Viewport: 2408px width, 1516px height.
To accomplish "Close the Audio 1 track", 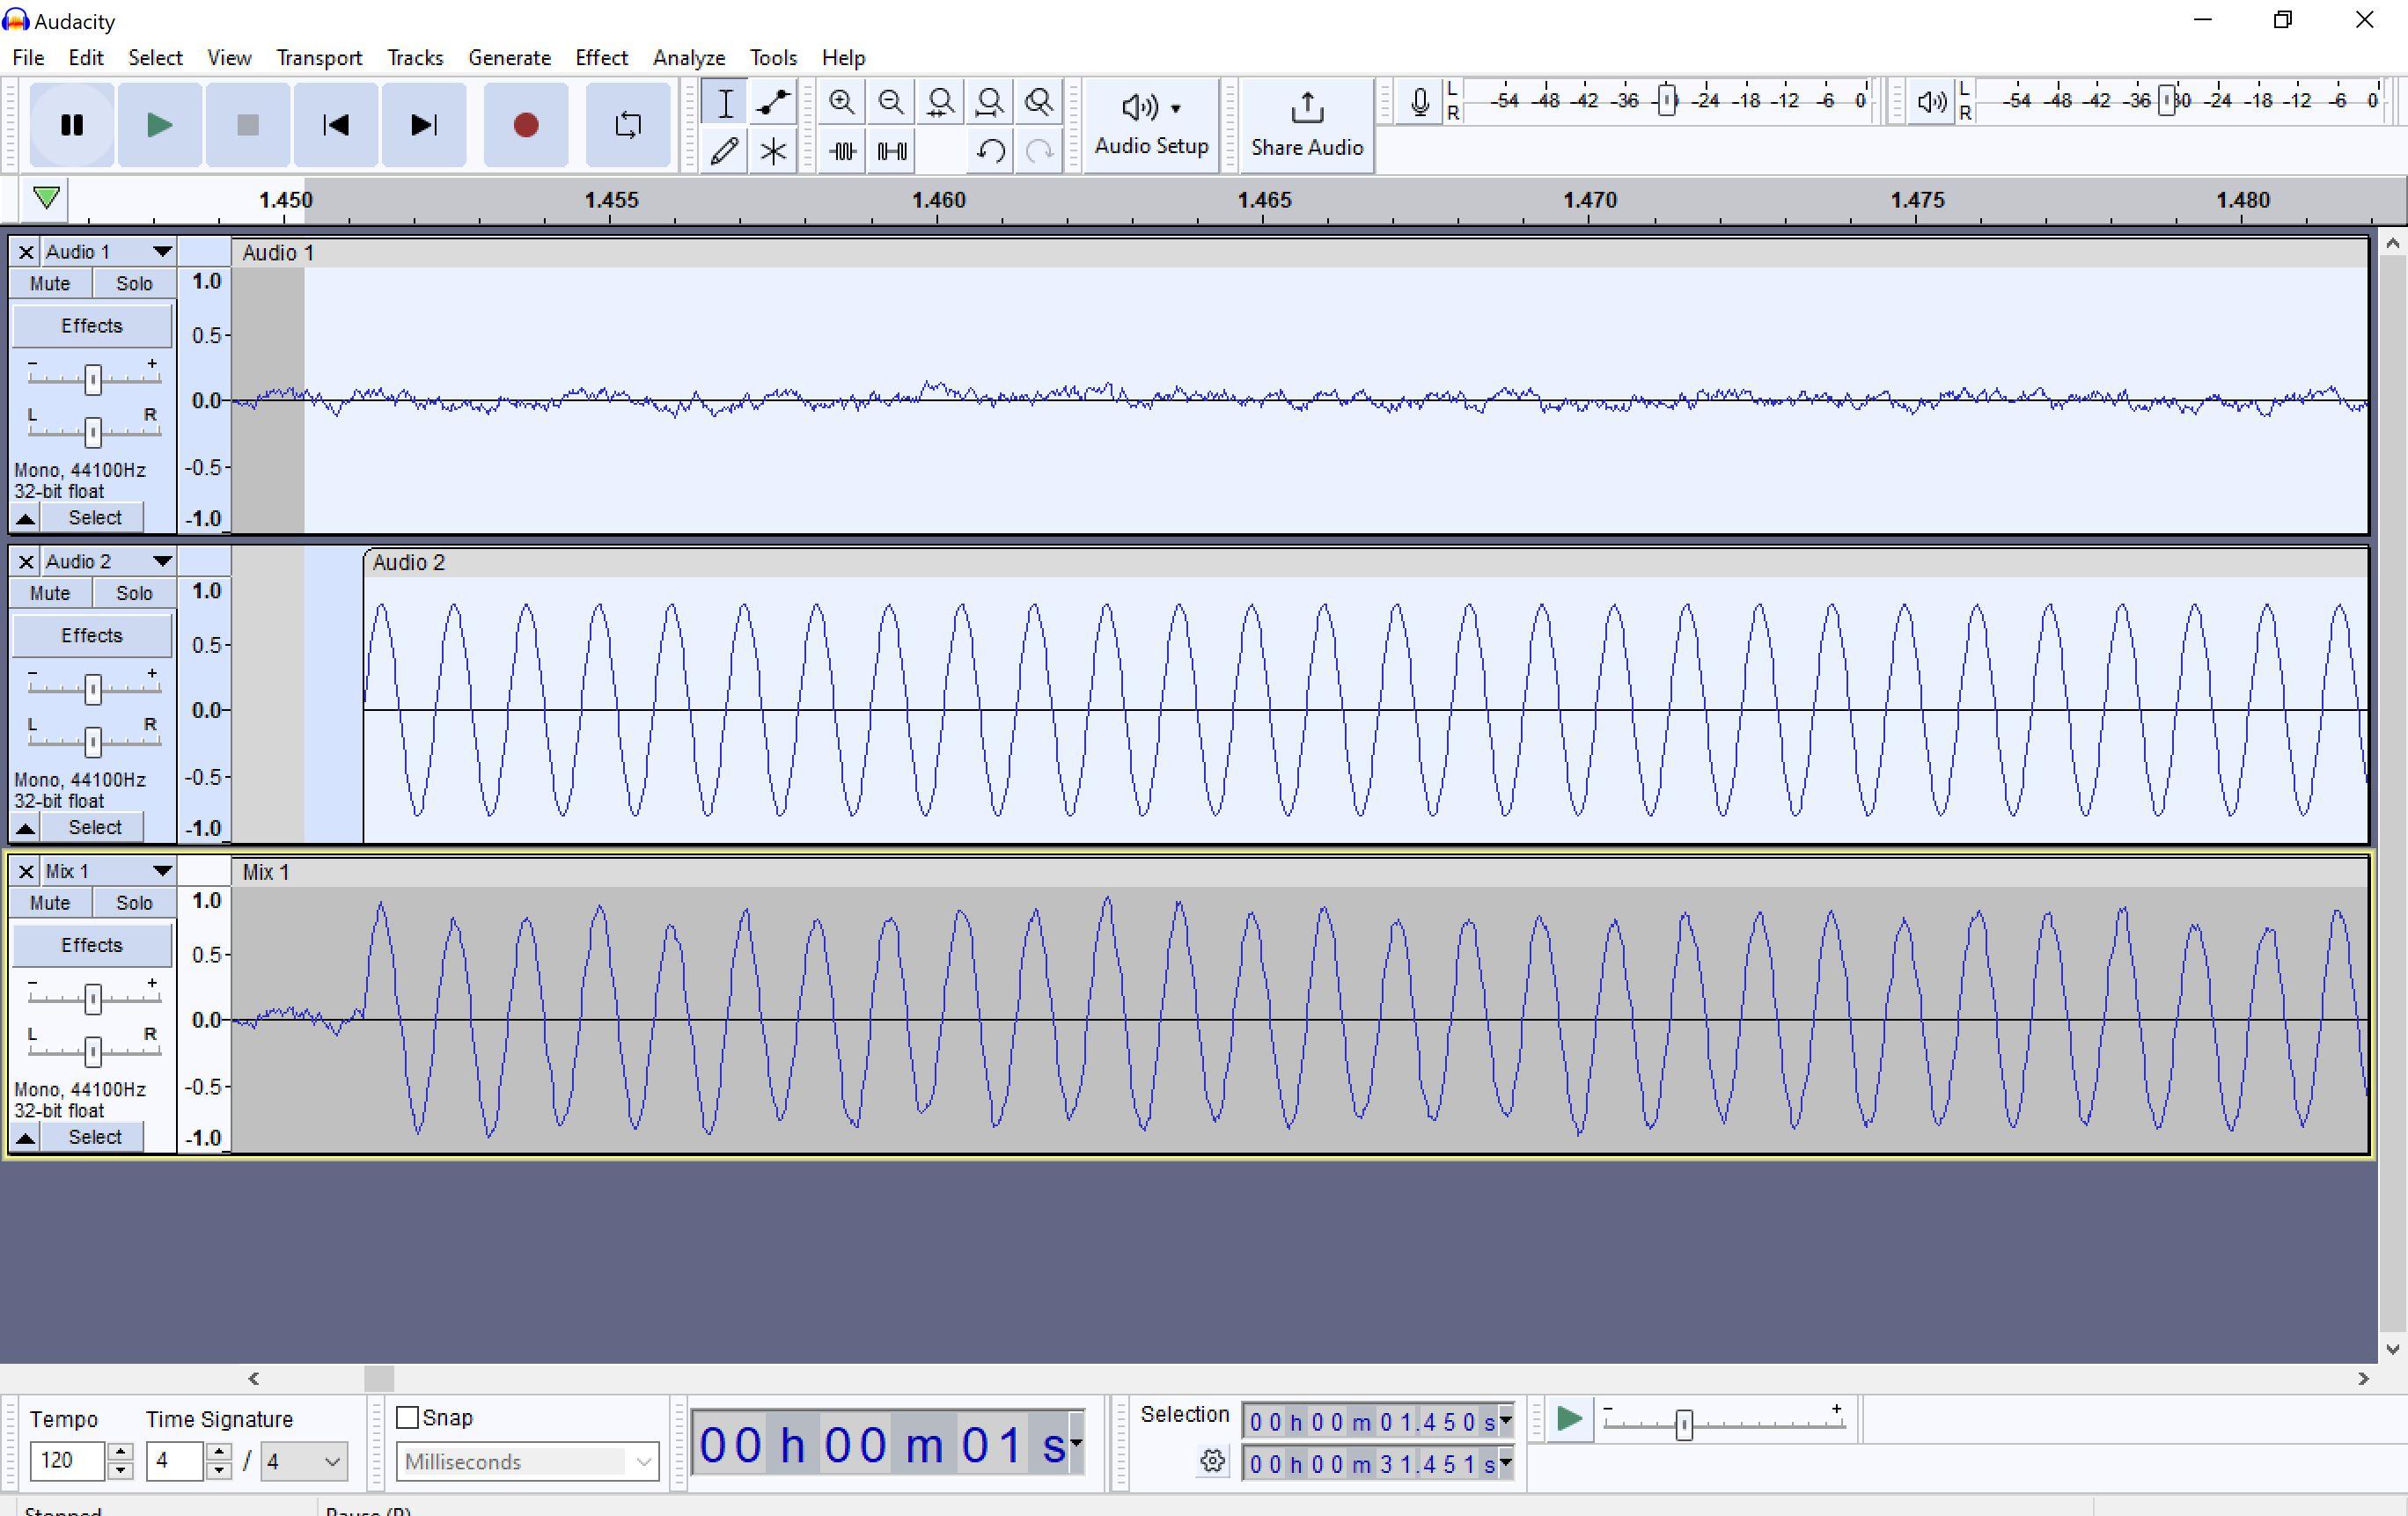I will 26,252.
